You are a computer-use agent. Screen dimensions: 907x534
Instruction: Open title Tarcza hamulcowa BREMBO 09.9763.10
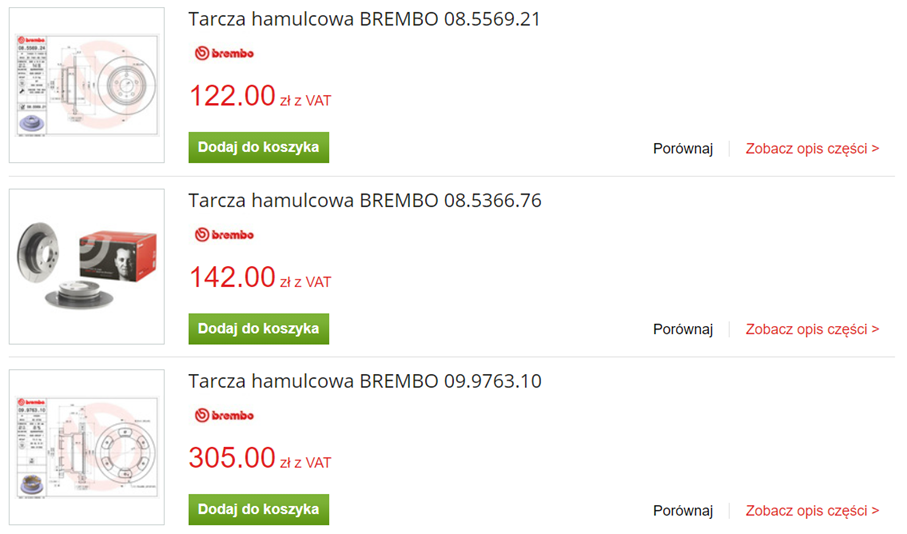coord(364,381)
